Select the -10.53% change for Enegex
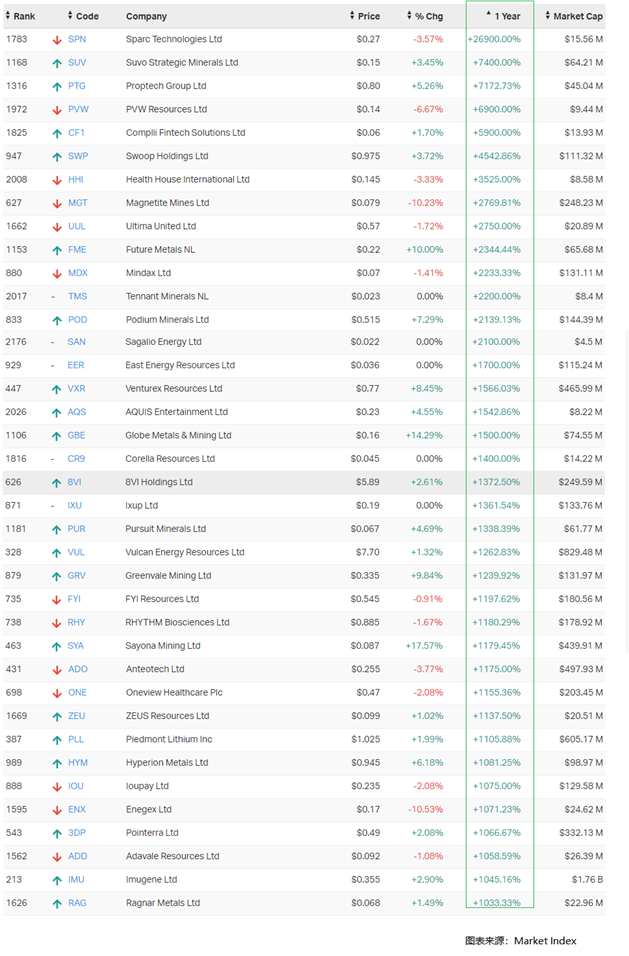 tap(425, 810)
